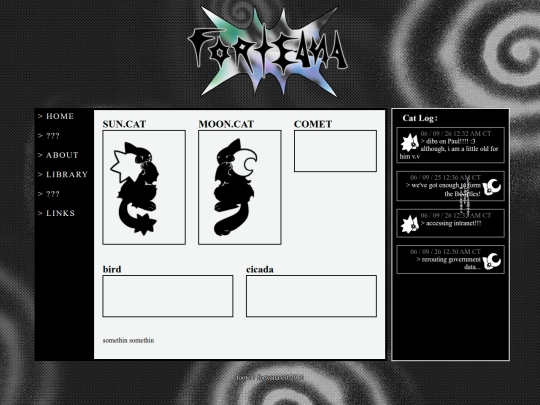
Task: Click the COMET heading
Action: coord(313,124)
